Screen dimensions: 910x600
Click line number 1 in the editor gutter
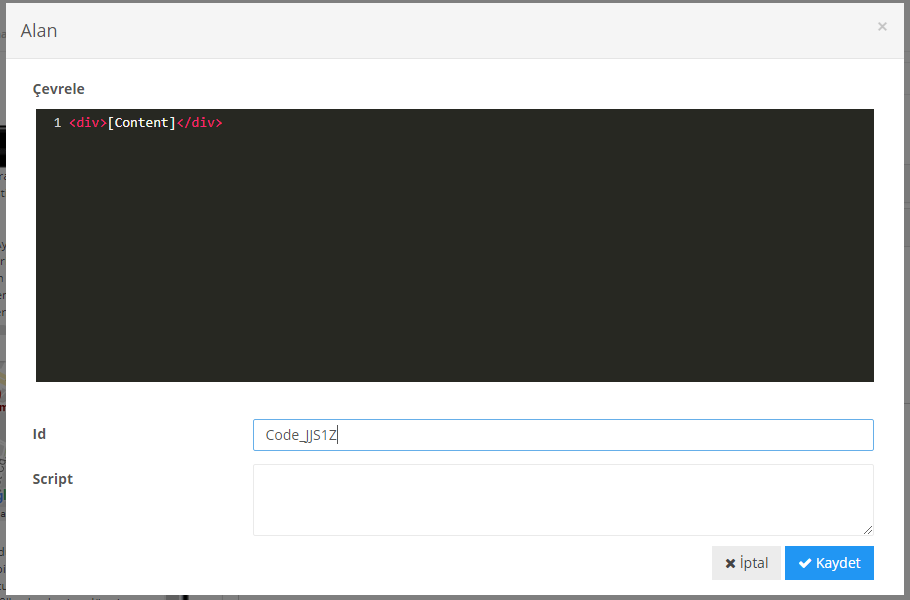click(x=57, y=123)
